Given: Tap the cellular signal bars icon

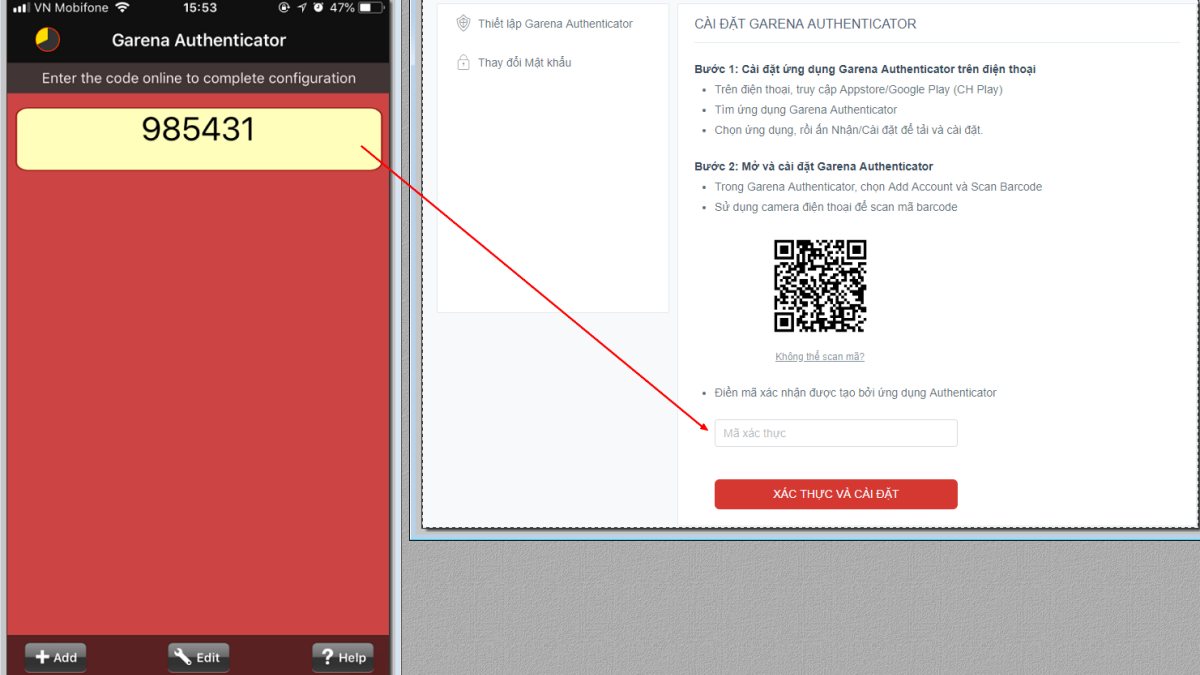Looking at the screenshot, I should pyautogui.click(x=19, y=8).
